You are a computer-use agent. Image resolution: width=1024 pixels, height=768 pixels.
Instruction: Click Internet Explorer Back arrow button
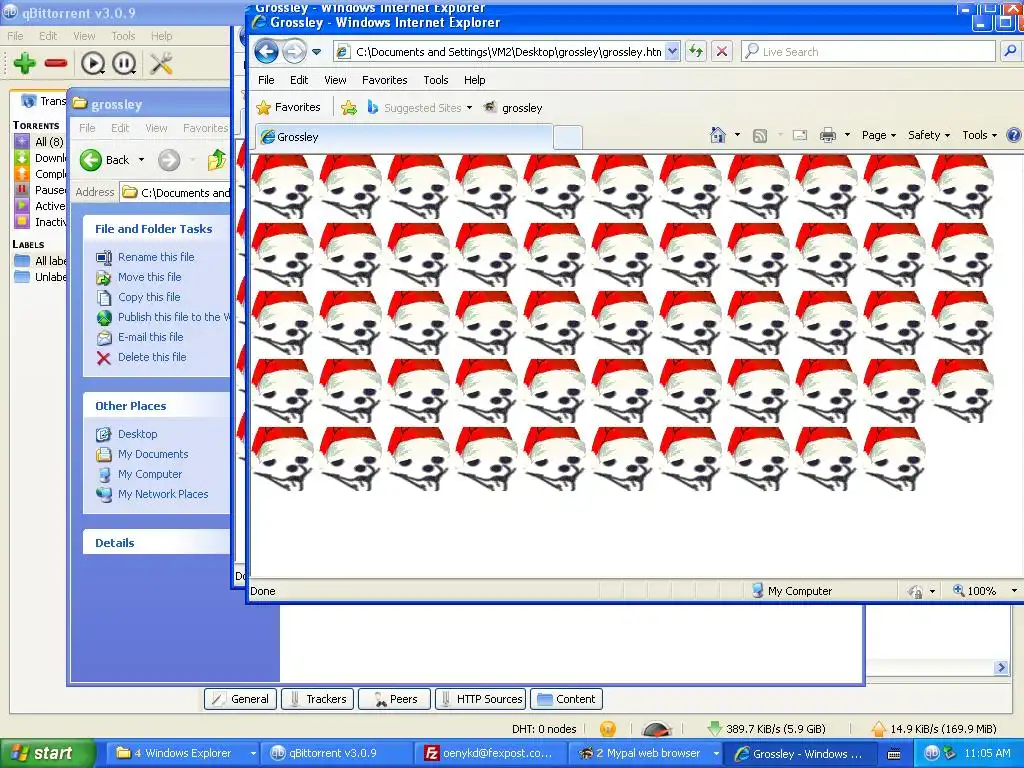(266, 52)
